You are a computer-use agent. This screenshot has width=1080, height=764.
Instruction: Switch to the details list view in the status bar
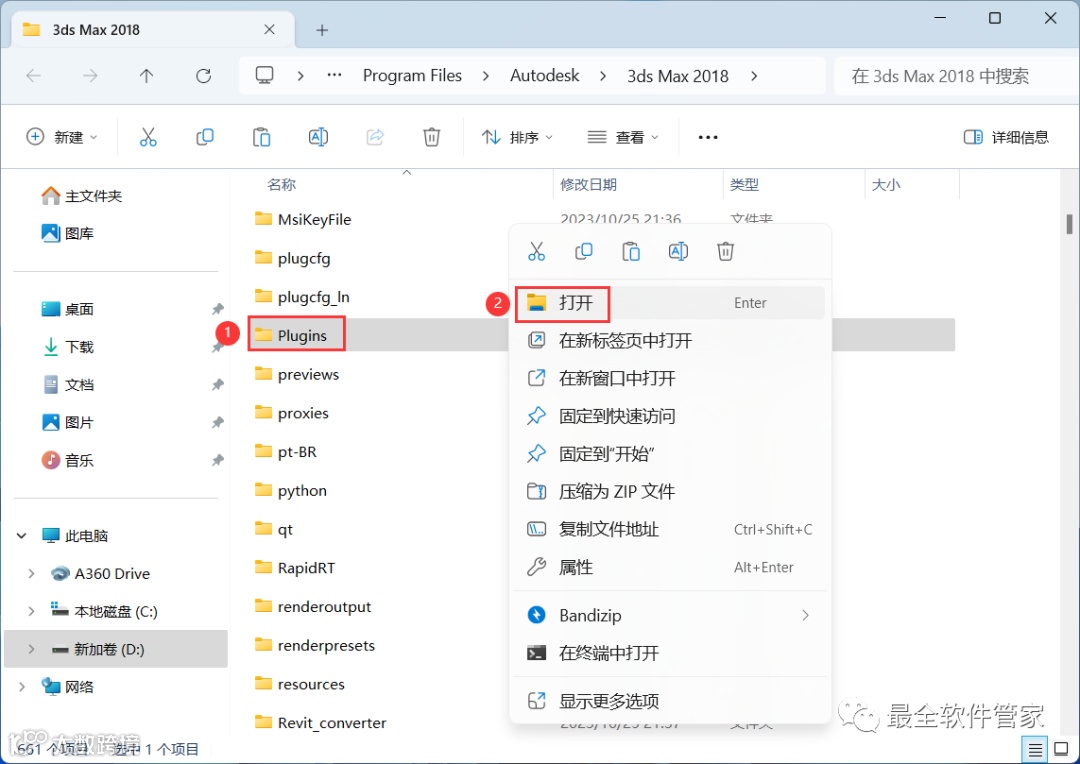(1035, 750)
